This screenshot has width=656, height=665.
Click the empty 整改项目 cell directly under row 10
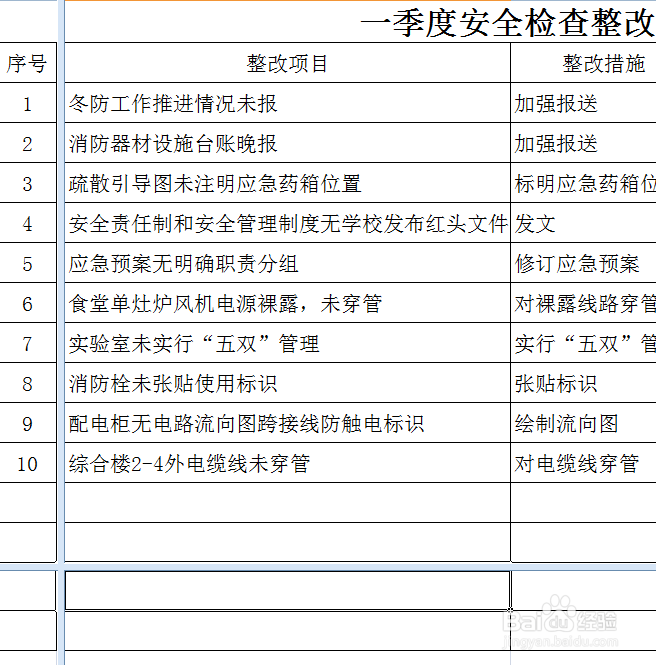pos(288,503)
